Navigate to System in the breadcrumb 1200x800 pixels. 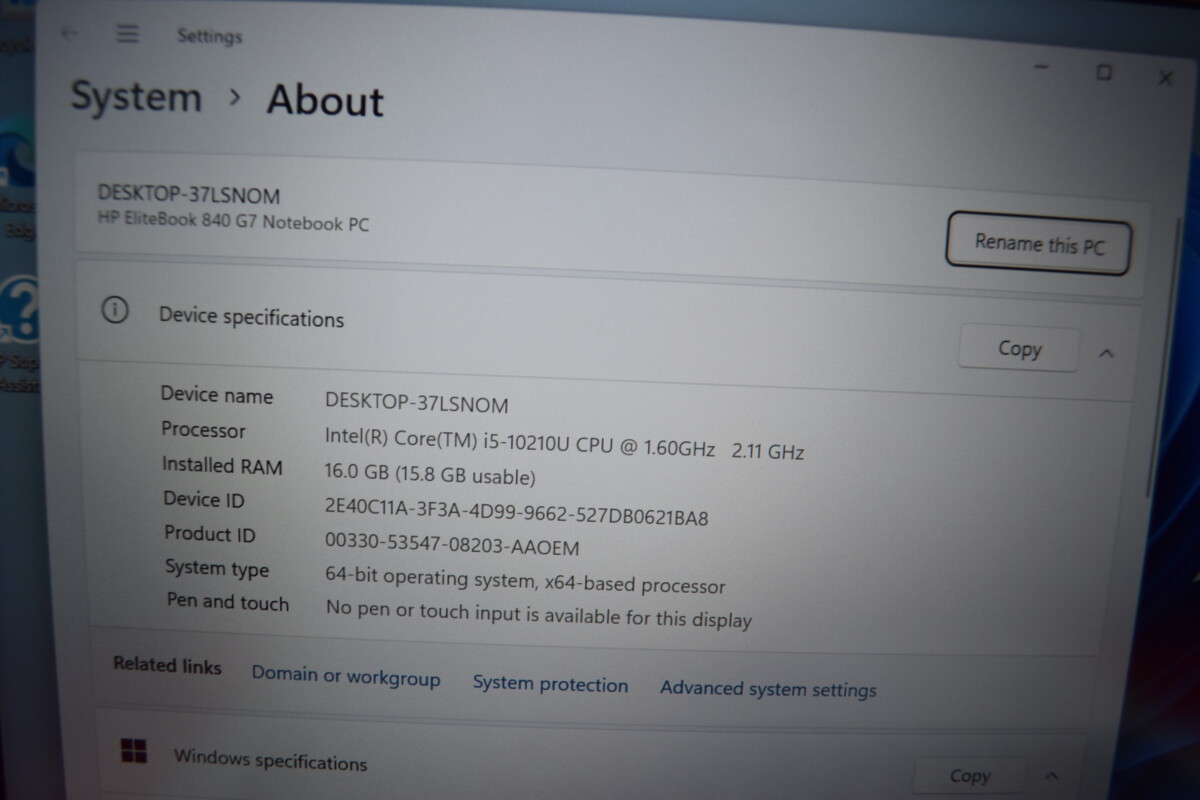[136, 97]
